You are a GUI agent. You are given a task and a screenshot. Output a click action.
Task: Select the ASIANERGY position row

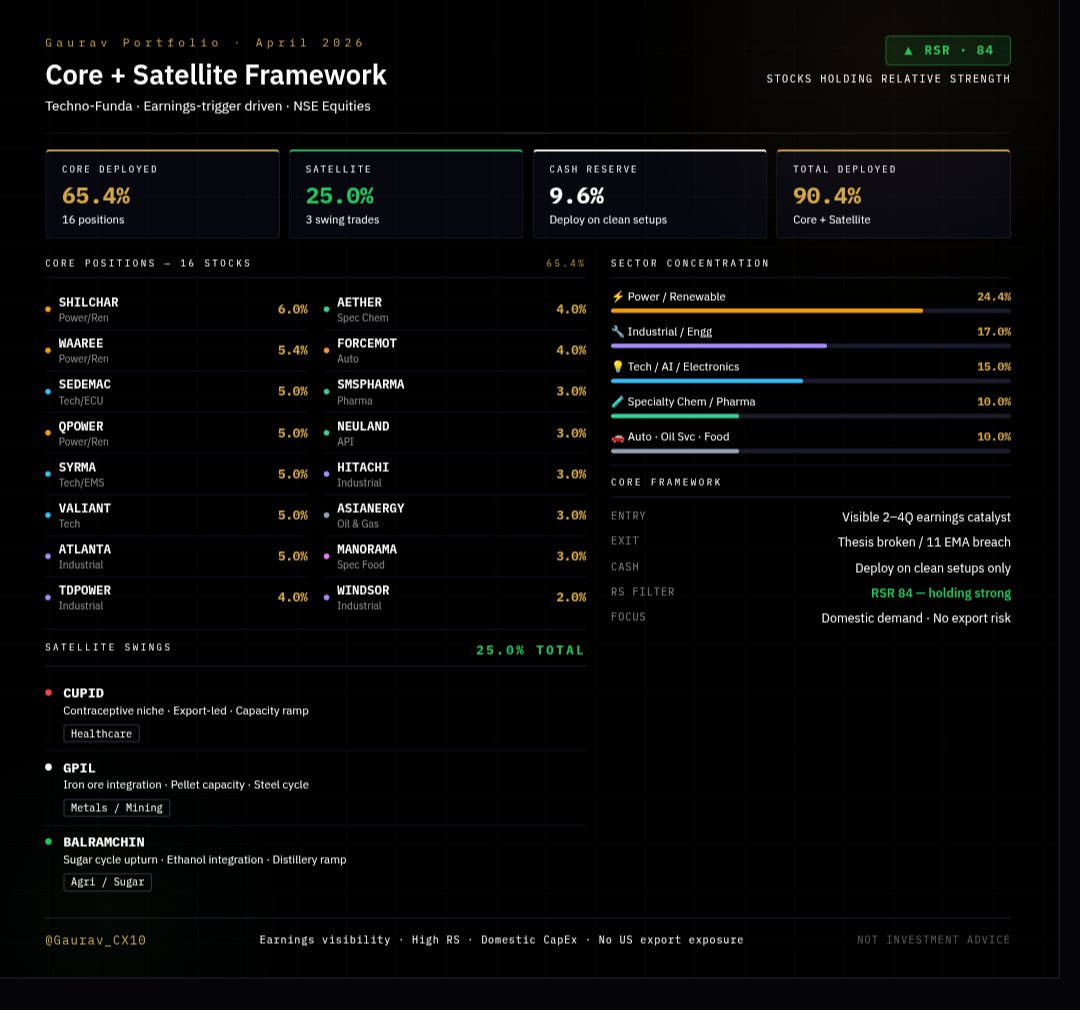pyautogui.click(x=455, y=515)
